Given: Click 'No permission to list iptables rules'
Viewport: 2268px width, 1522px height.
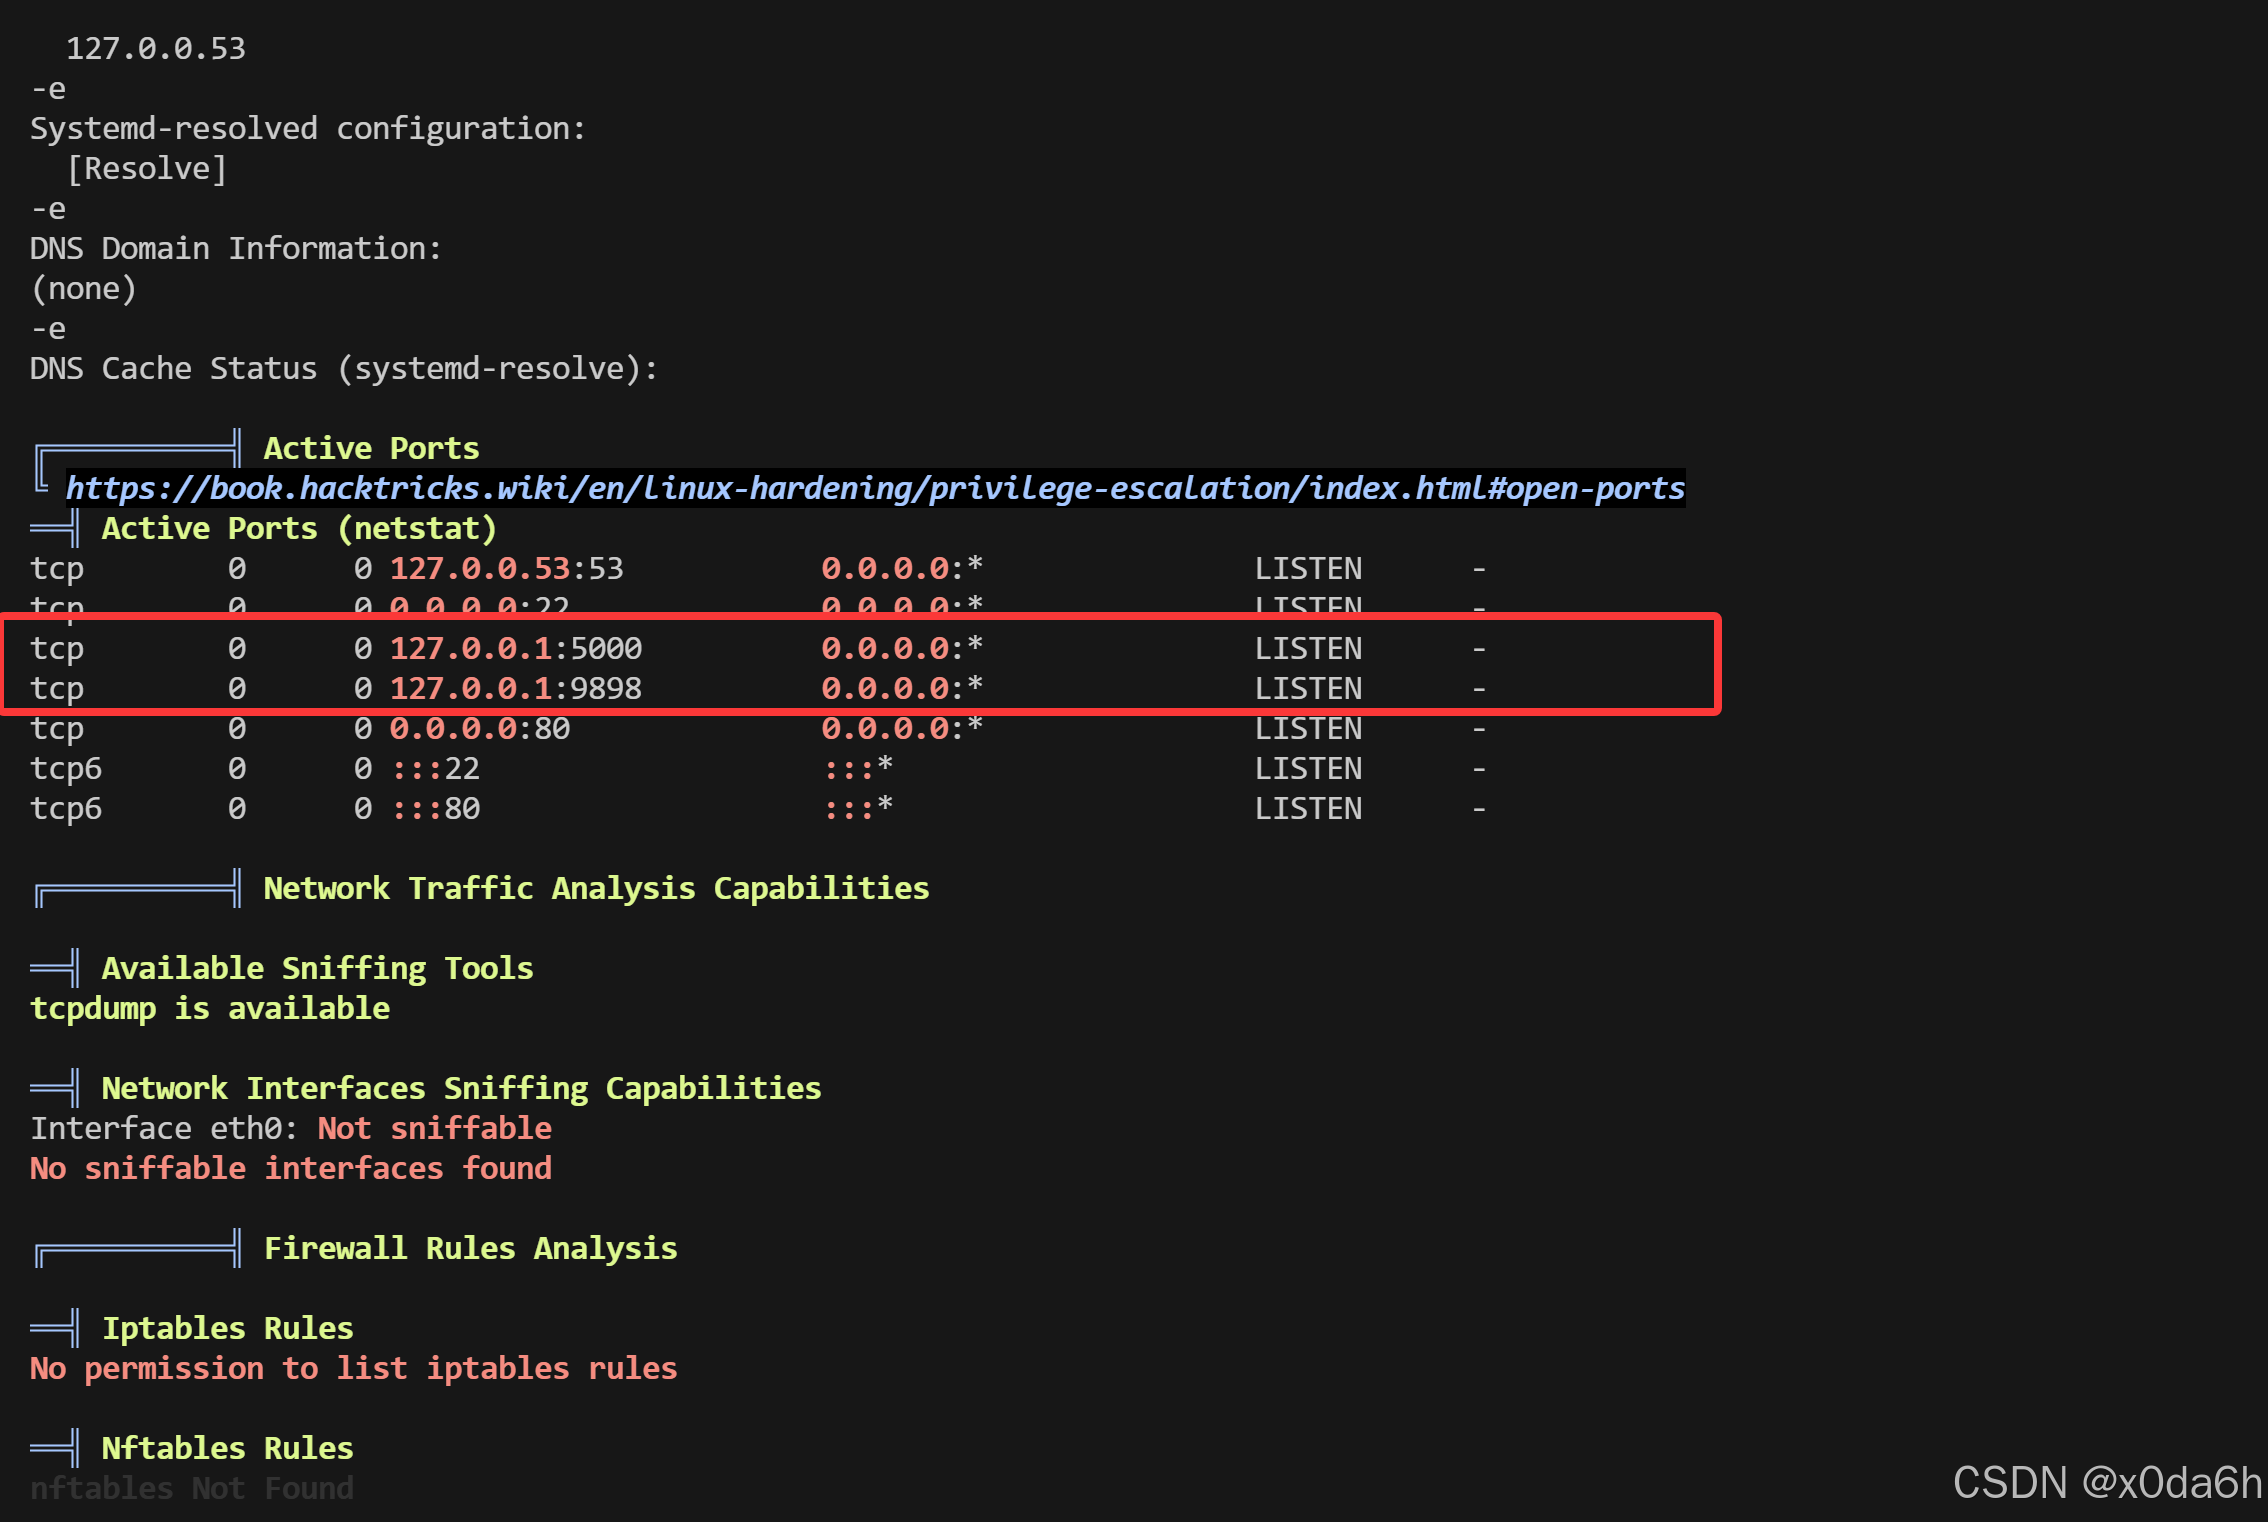Looking at the screenshot, I should [x=353, y=1368].
